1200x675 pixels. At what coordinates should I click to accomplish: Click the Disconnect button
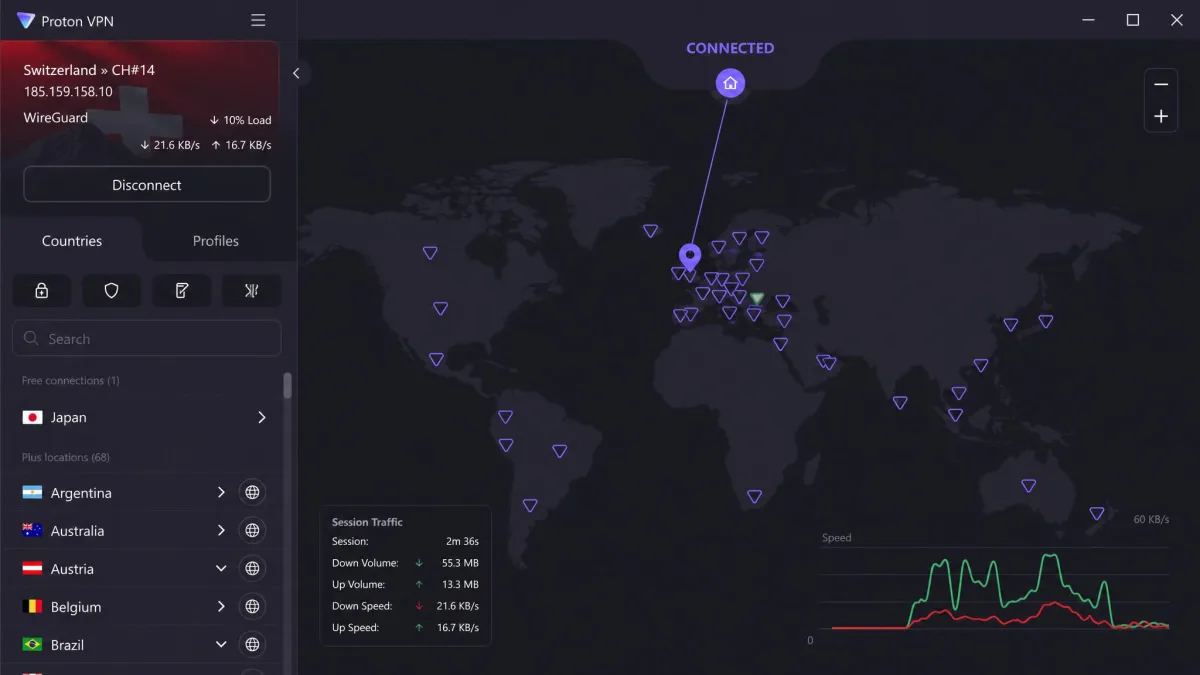click(x=147, y=185)
